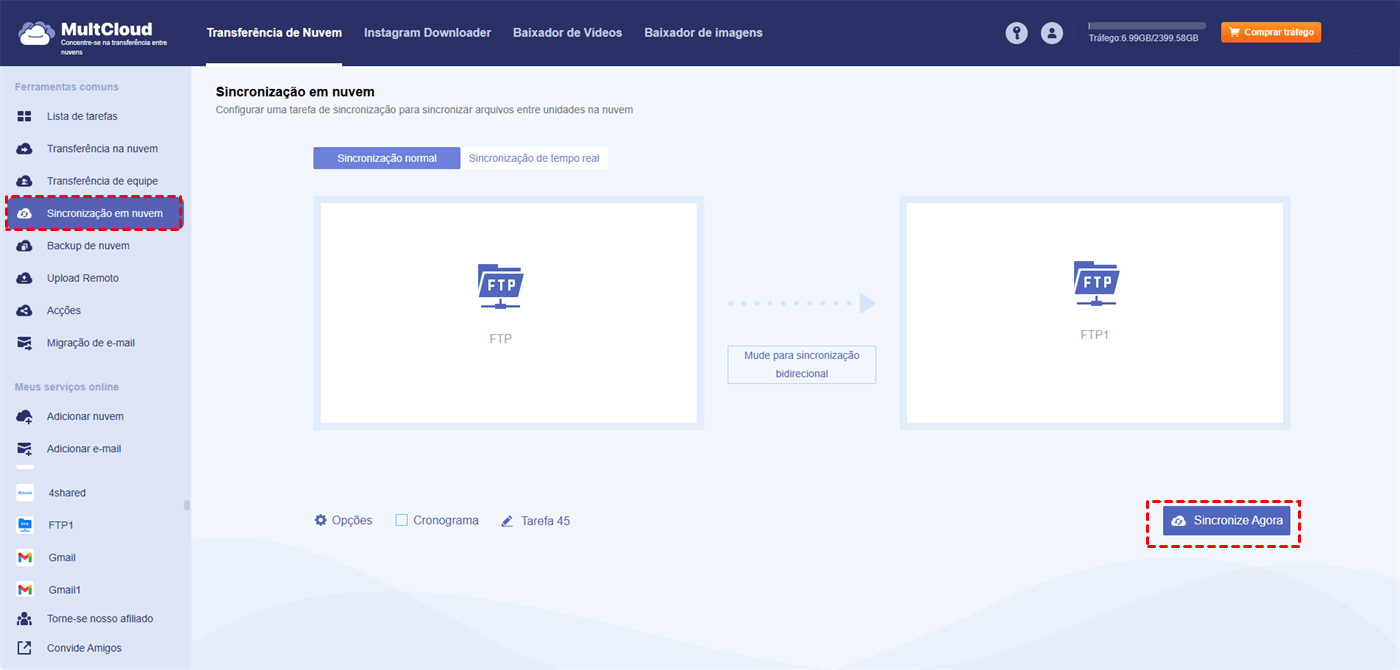This screenshot has height=670, width=1400.
Task: Click Backup de nuvem icon
Action: tap(25, 246)
